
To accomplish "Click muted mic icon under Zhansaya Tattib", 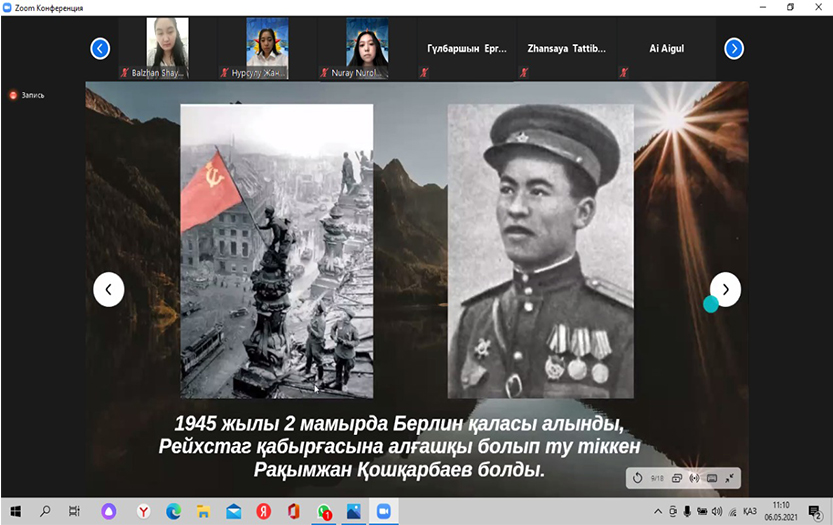I will click(x=524, y=72).
